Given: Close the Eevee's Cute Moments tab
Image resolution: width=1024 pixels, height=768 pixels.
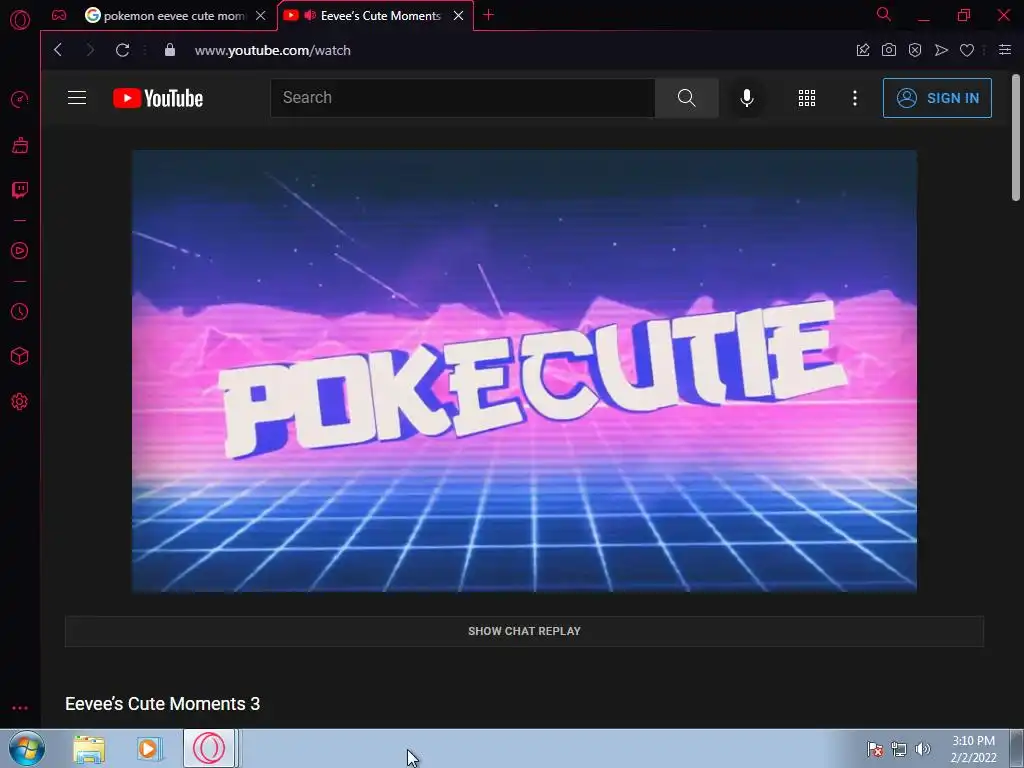Looking at the screenshot, I should point(458,16).
